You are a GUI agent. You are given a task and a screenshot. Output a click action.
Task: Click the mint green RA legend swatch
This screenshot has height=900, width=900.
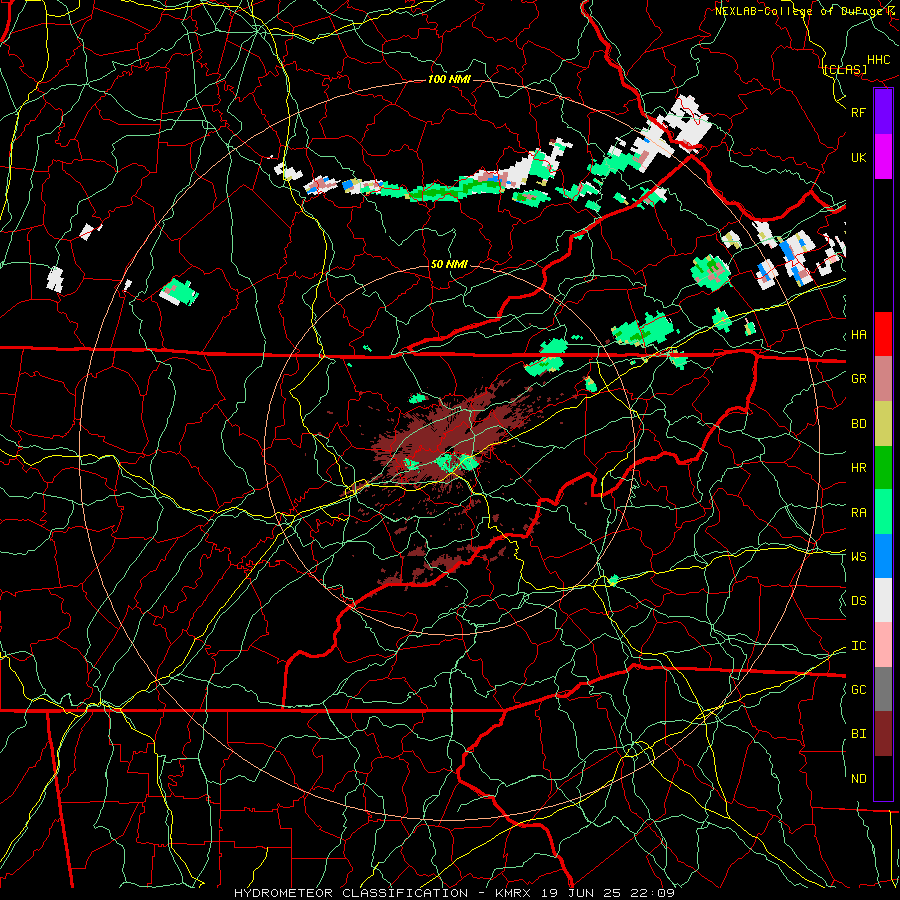pyautogui.click(x=883, y=512)
